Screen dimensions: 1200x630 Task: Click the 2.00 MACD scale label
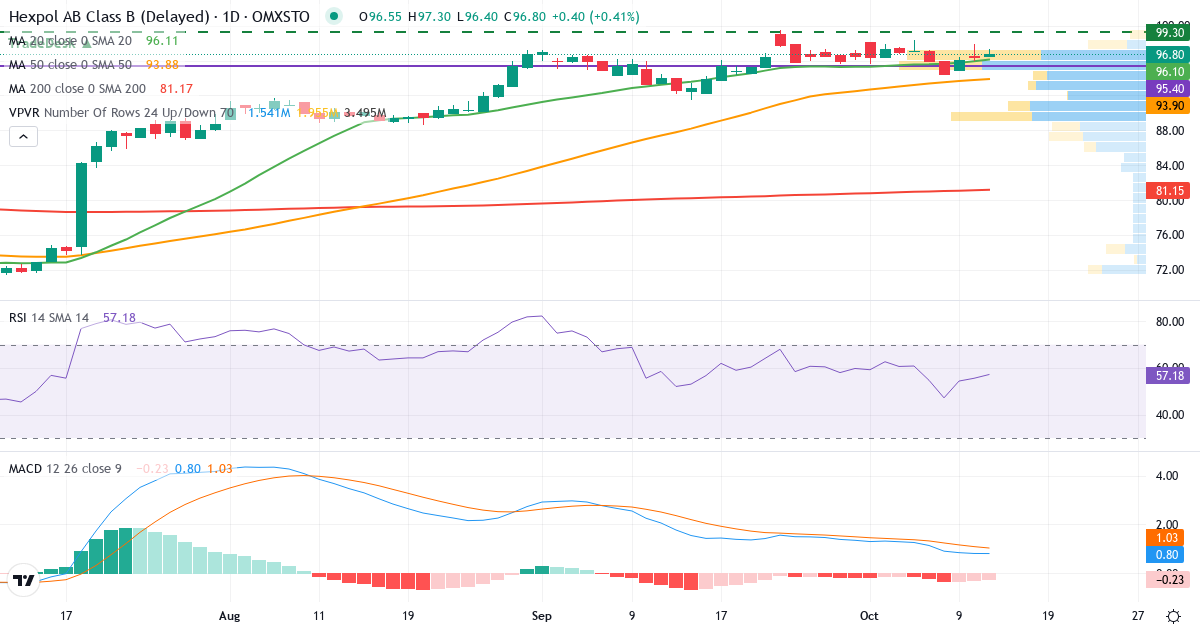(1167, 525)
